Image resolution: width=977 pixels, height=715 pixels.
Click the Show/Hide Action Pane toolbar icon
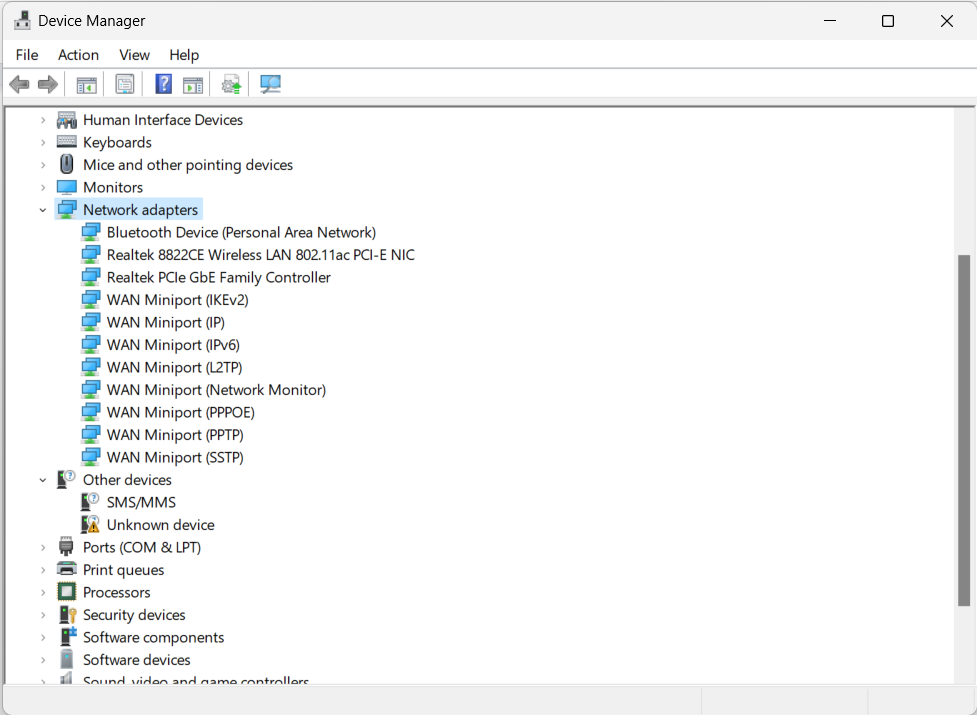click(193, 85)
